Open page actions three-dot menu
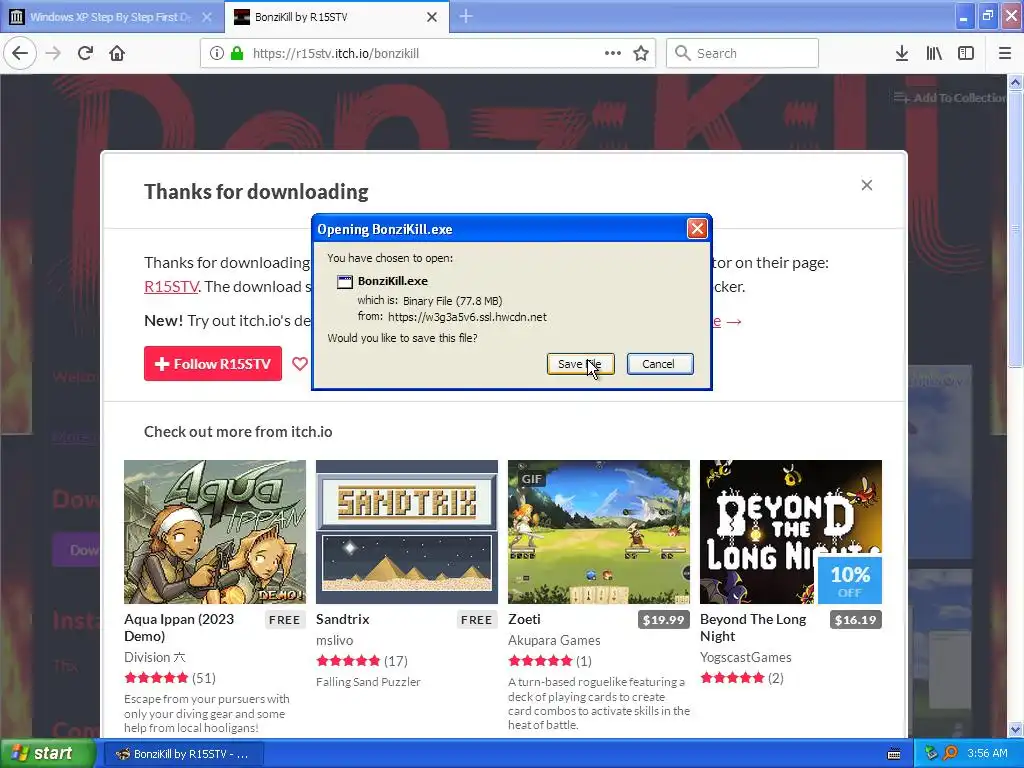The image size is (1024, 768). coord(613,54)
